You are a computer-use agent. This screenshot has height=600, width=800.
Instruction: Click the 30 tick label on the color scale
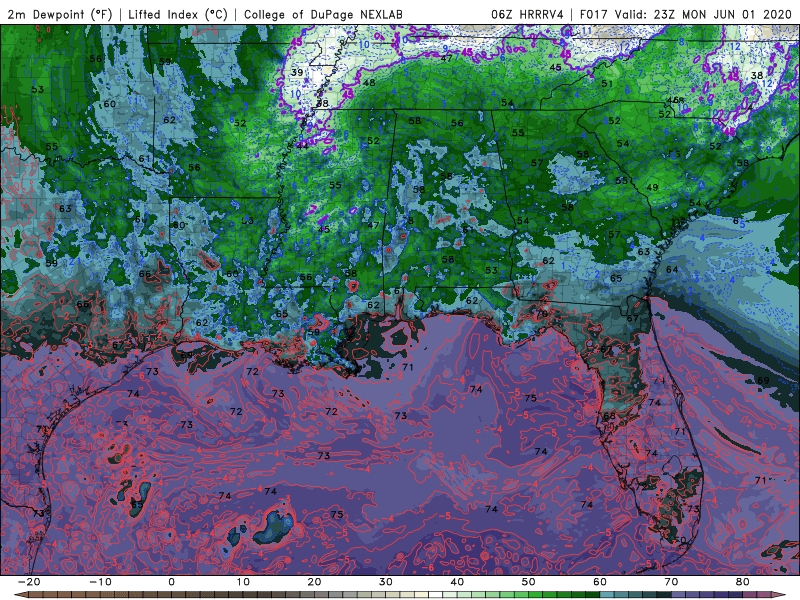click(386, 582)
